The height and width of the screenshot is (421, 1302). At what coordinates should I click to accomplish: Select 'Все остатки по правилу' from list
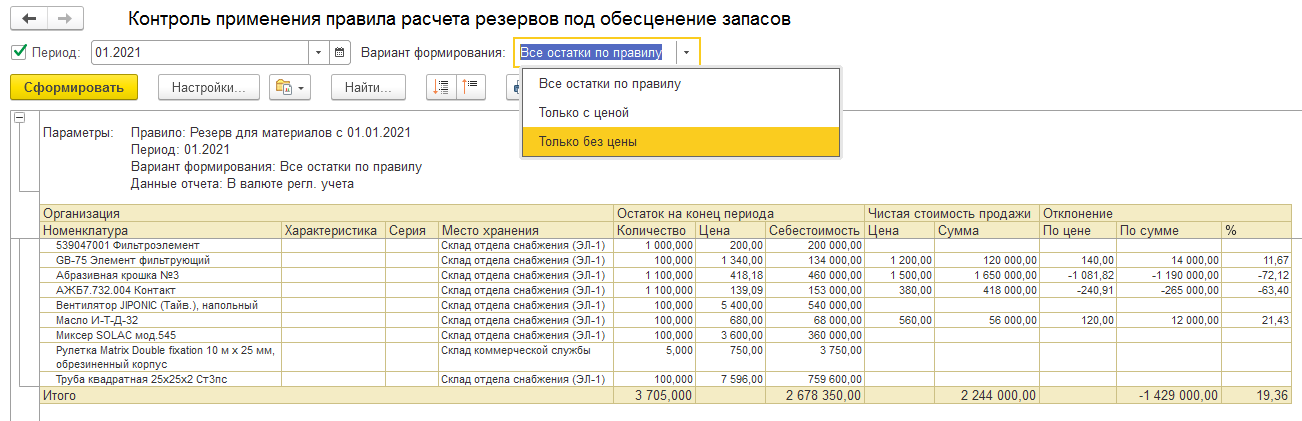(609, 84)
